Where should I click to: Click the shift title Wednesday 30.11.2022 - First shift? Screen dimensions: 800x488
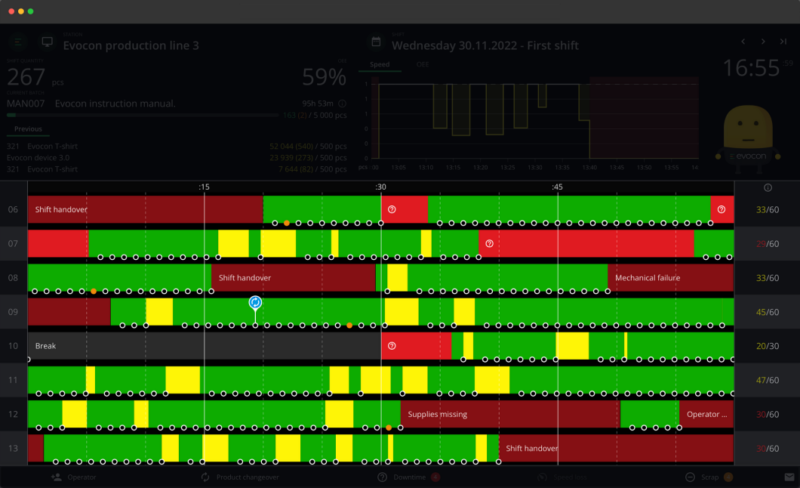[485, 45]
